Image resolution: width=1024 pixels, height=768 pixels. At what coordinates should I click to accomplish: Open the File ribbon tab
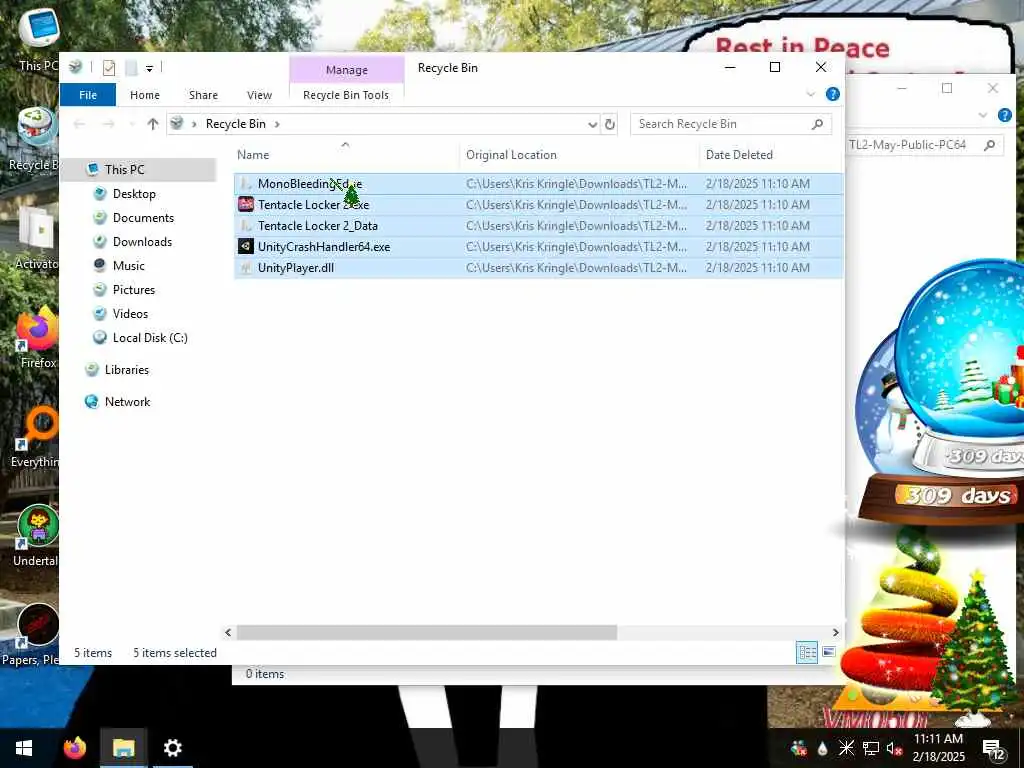(x=88, y=95)
